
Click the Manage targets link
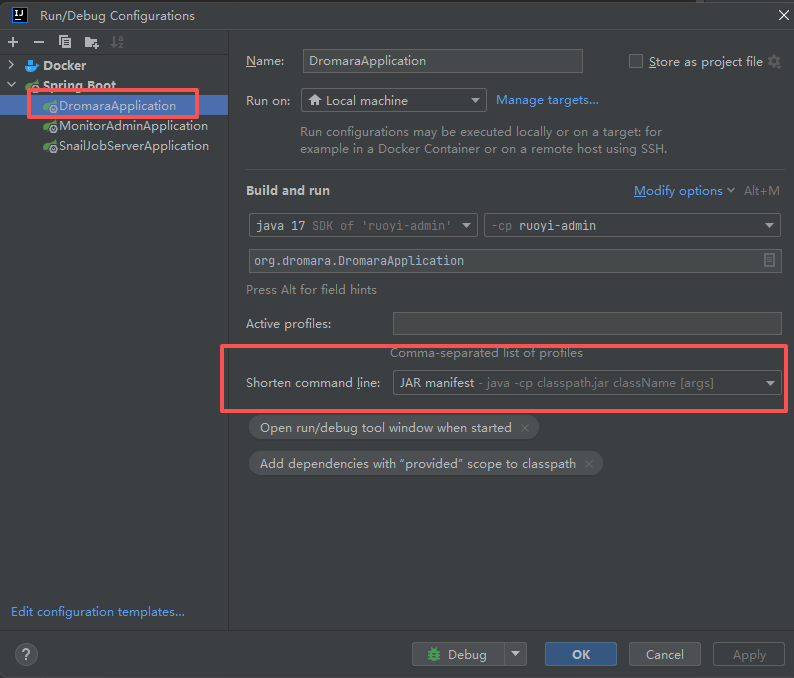click(x=547, y=100)
